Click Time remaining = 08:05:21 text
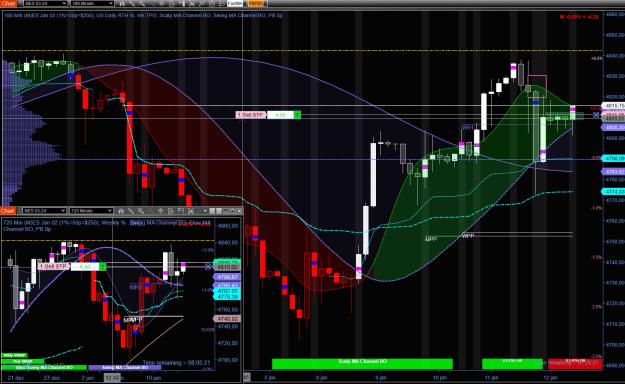Image resolution: width=625 pixels, height=384 pixels. (176, 362)
